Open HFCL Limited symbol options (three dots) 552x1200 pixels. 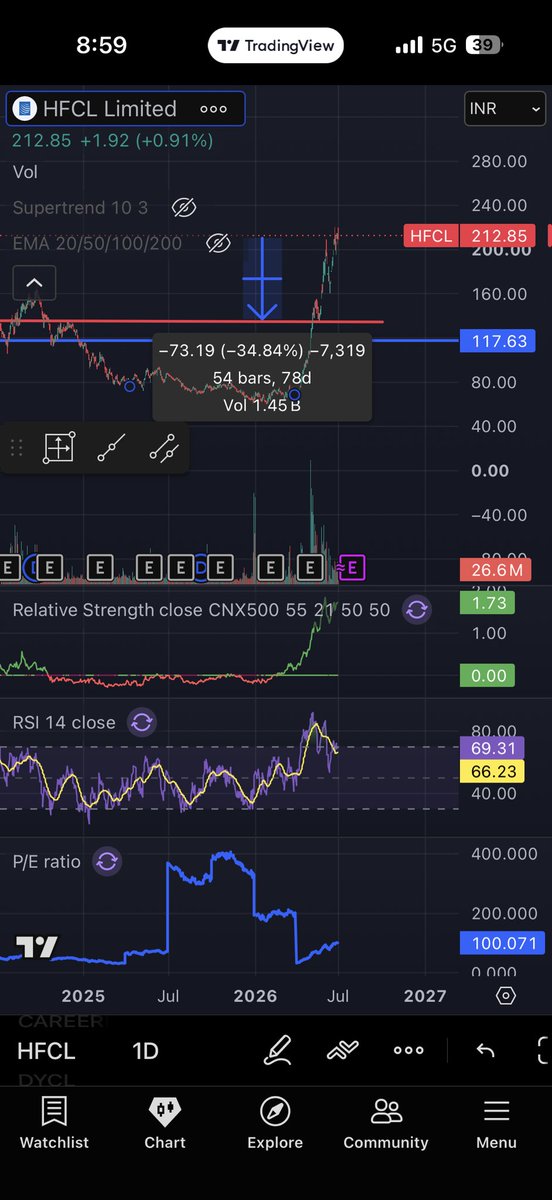pyautogui.click(x=213, y=109)
